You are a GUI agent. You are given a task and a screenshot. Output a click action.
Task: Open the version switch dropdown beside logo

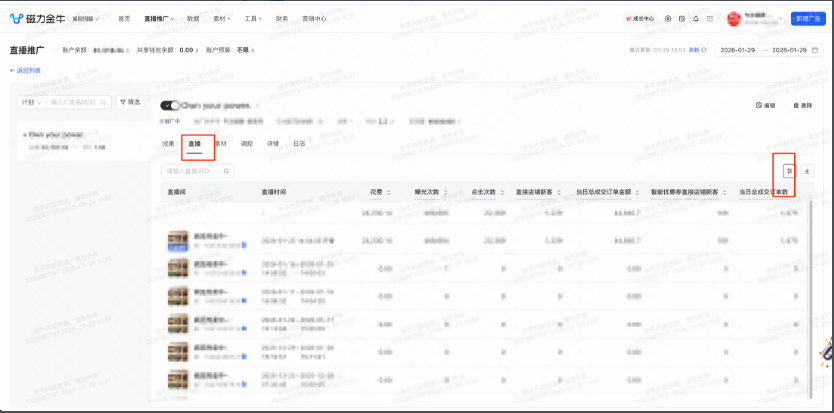(87, 19)
